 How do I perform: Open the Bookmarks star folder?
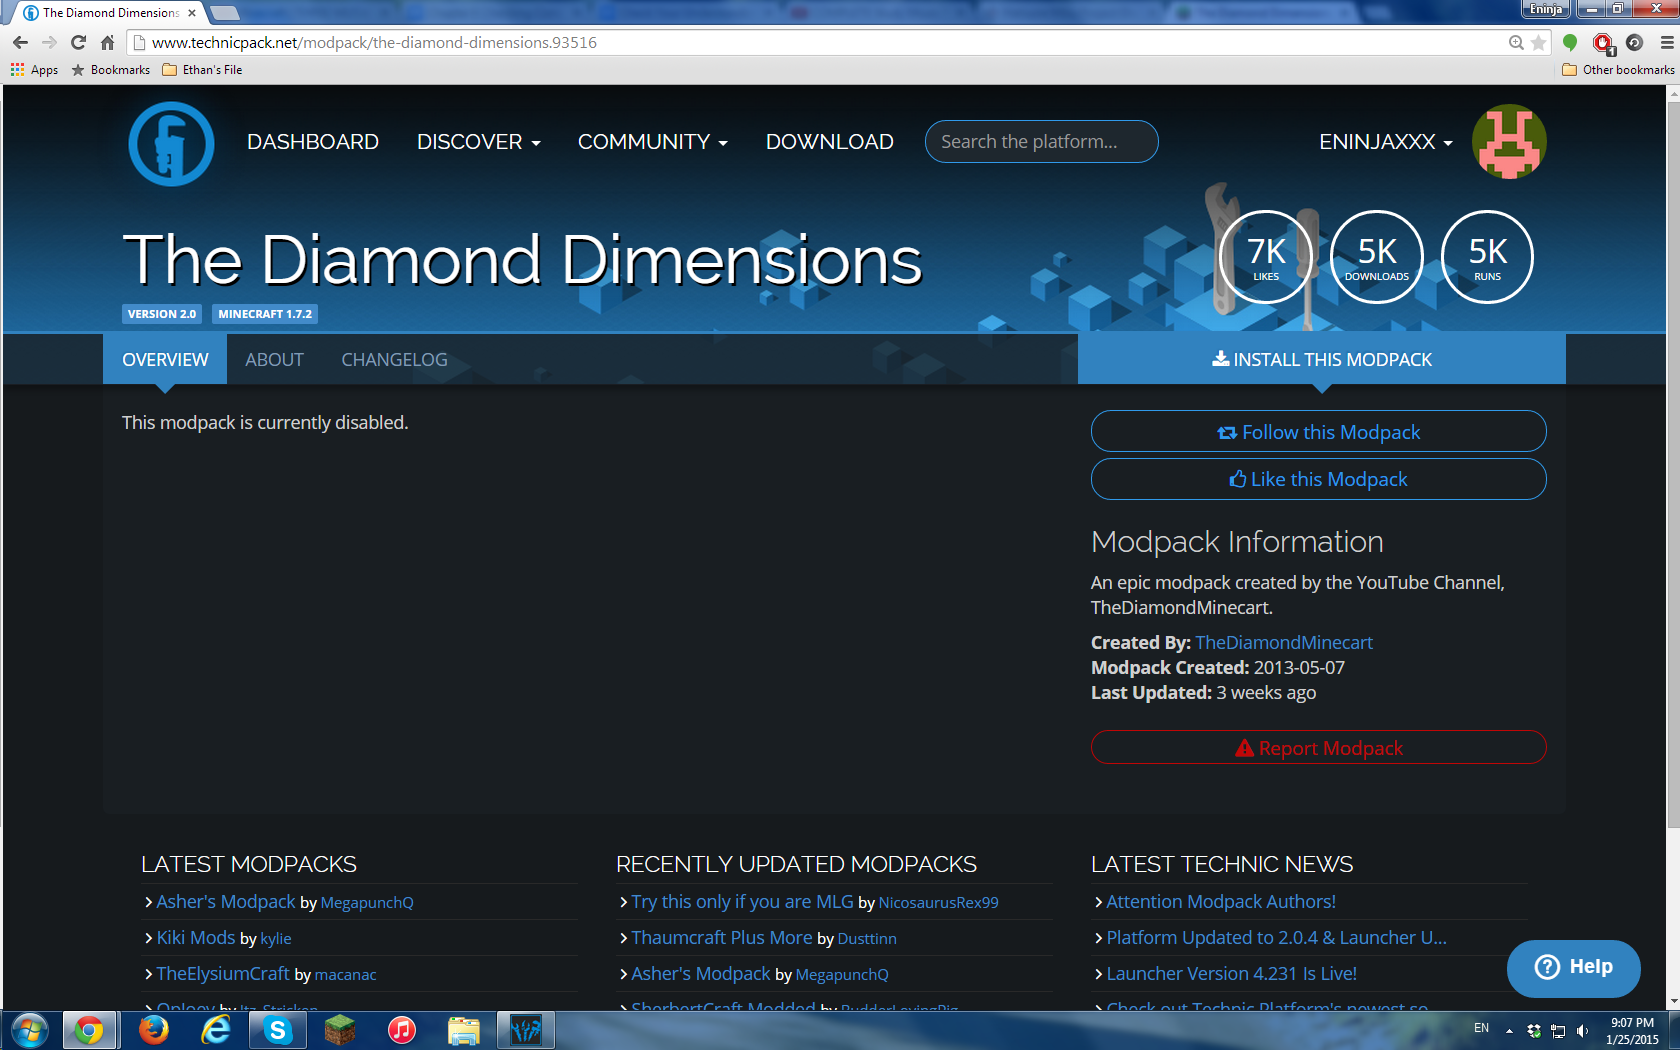[x=111, y=70]
